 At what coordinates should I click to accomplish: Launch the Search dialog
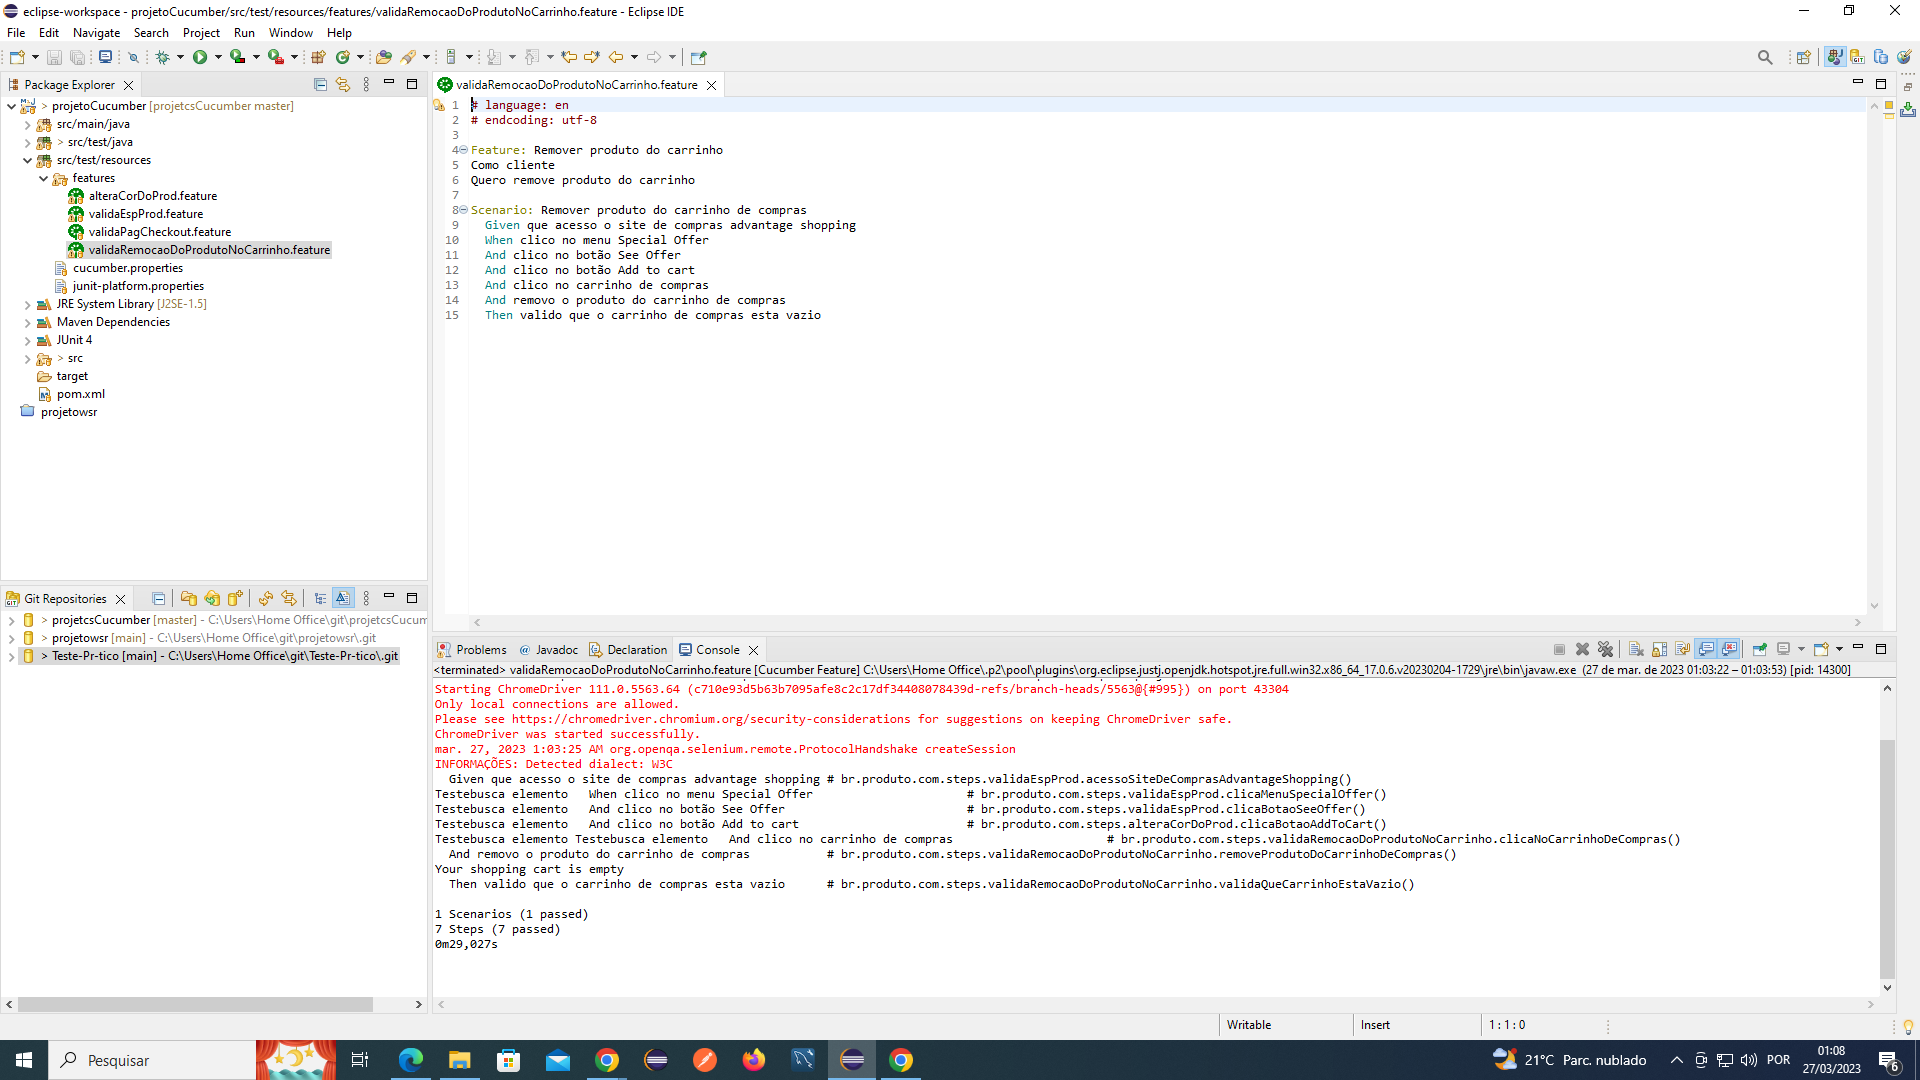click(1766, 57)
